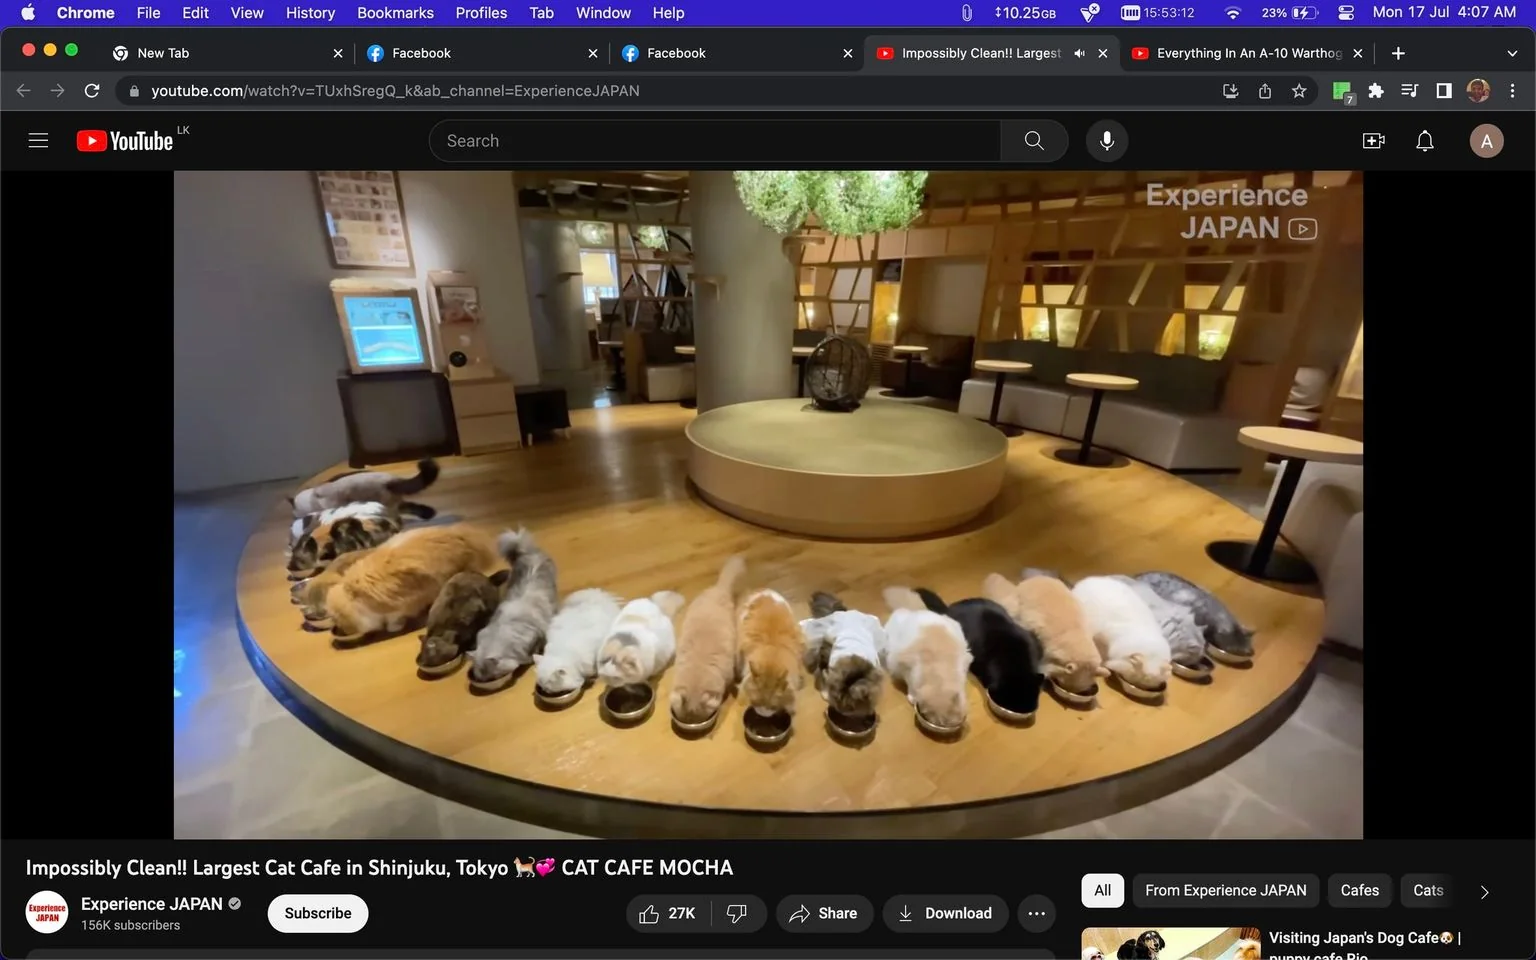Open the media controls icon in Chrome
The image size is (1536, 960).
1410,91
